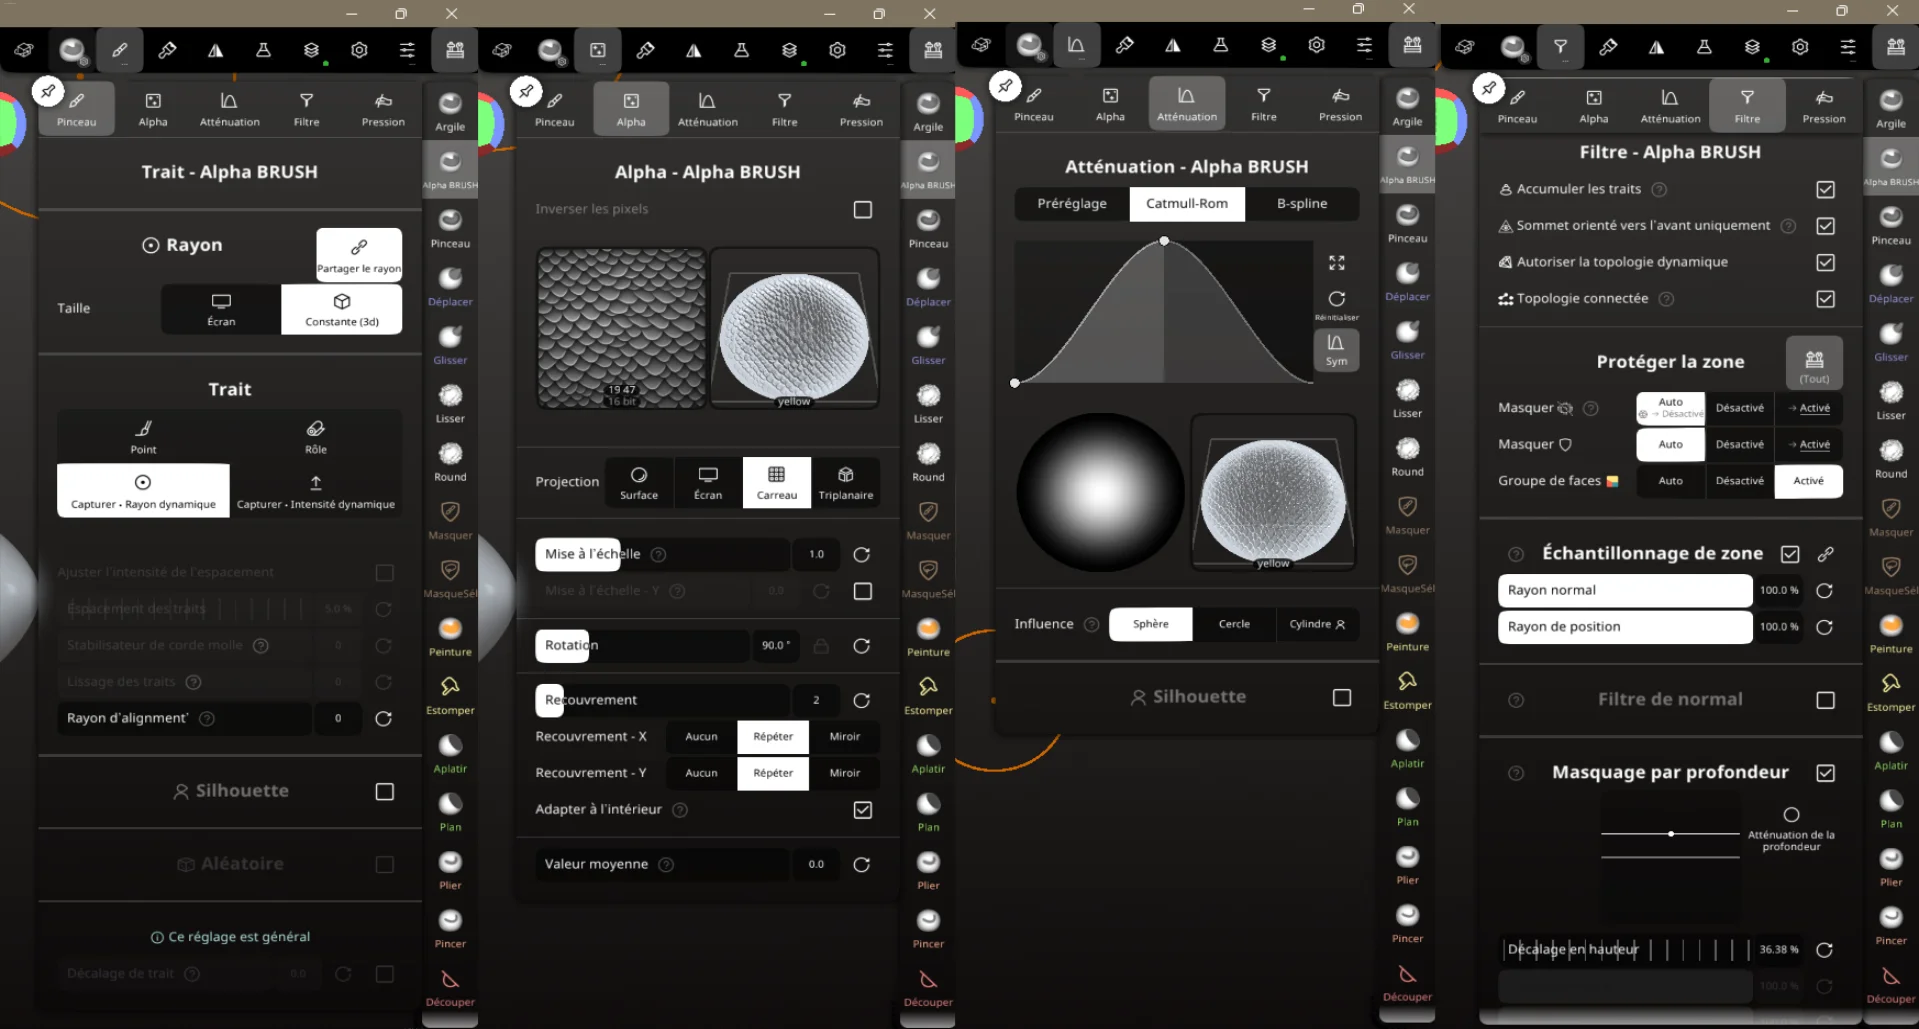Screen dimensions: 1919x1029
Task: Select Capturer - Intensité dynamique stroke mode
Action: pyautogui.click(x=316, y=491)
